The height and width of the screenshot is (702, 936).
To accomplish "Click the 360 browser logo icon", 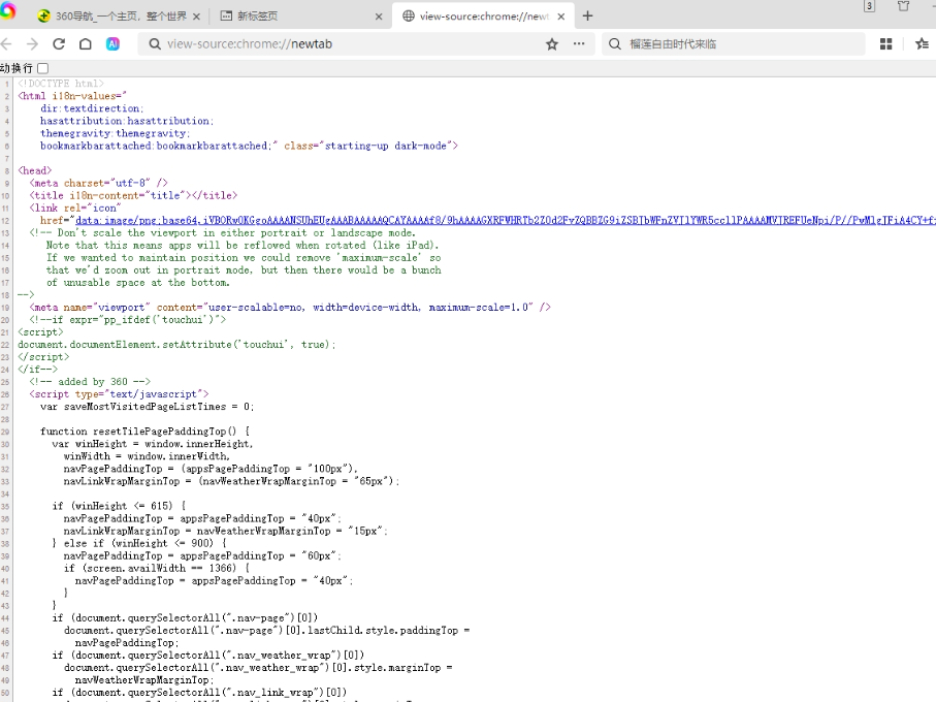I will click(7, 11).
